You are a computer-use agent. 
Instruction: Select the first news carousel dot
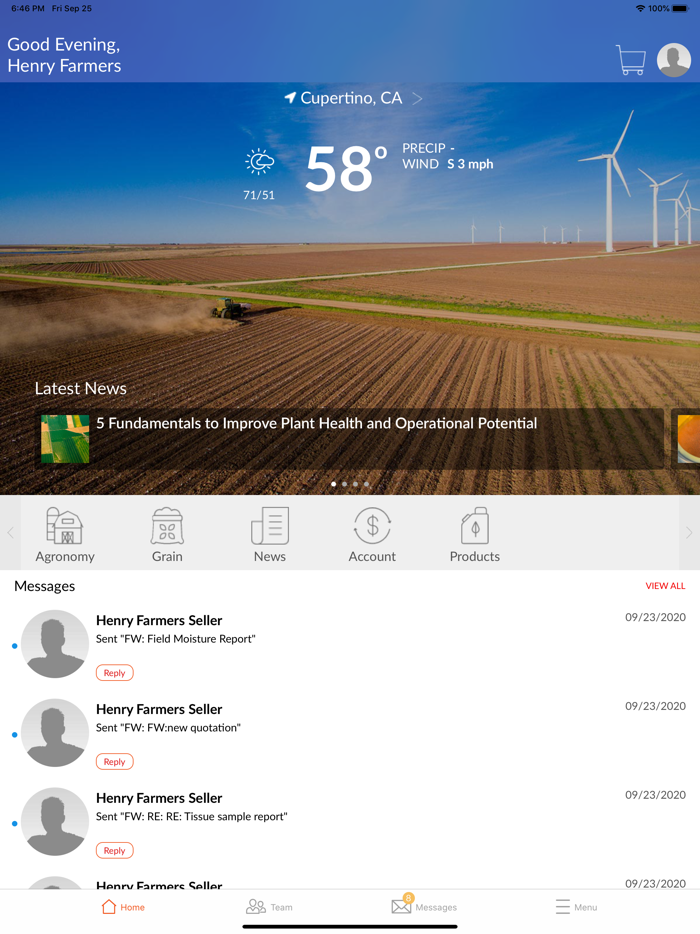(x=334, y=484)
